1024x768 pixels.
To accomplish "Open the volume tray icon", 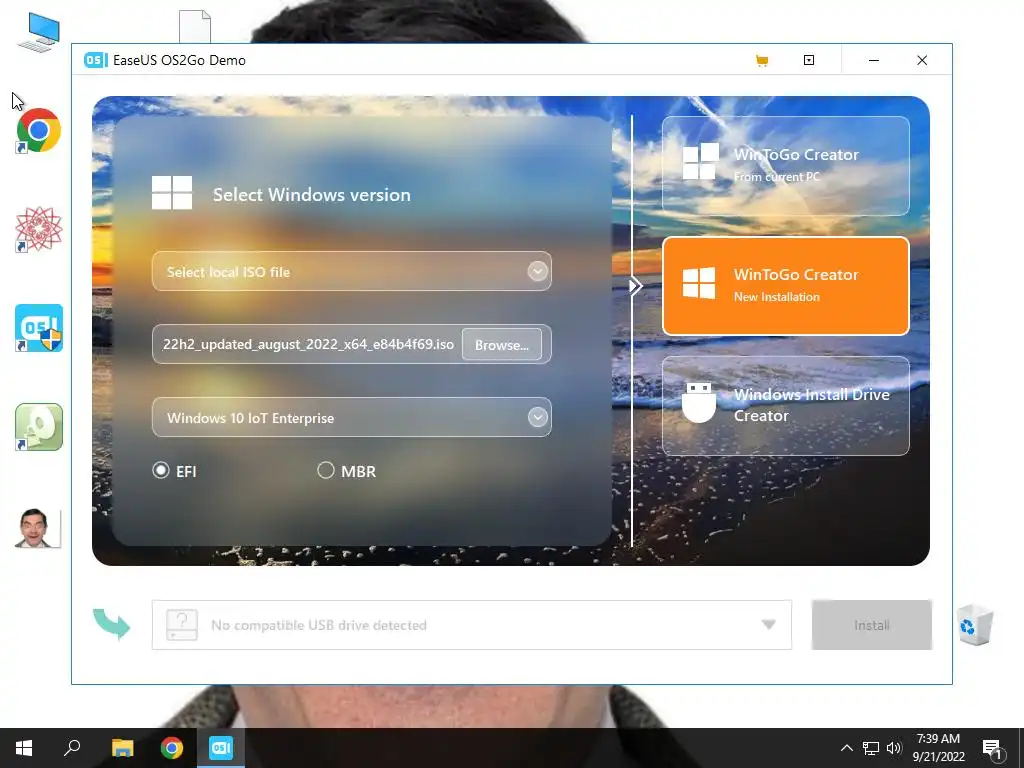I will (x=894, y=748).
